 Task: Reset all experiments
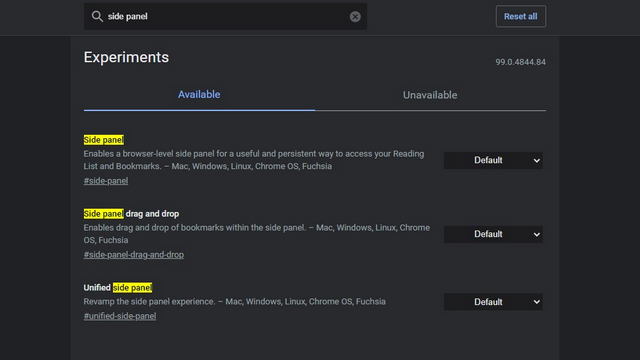(520, 16)
